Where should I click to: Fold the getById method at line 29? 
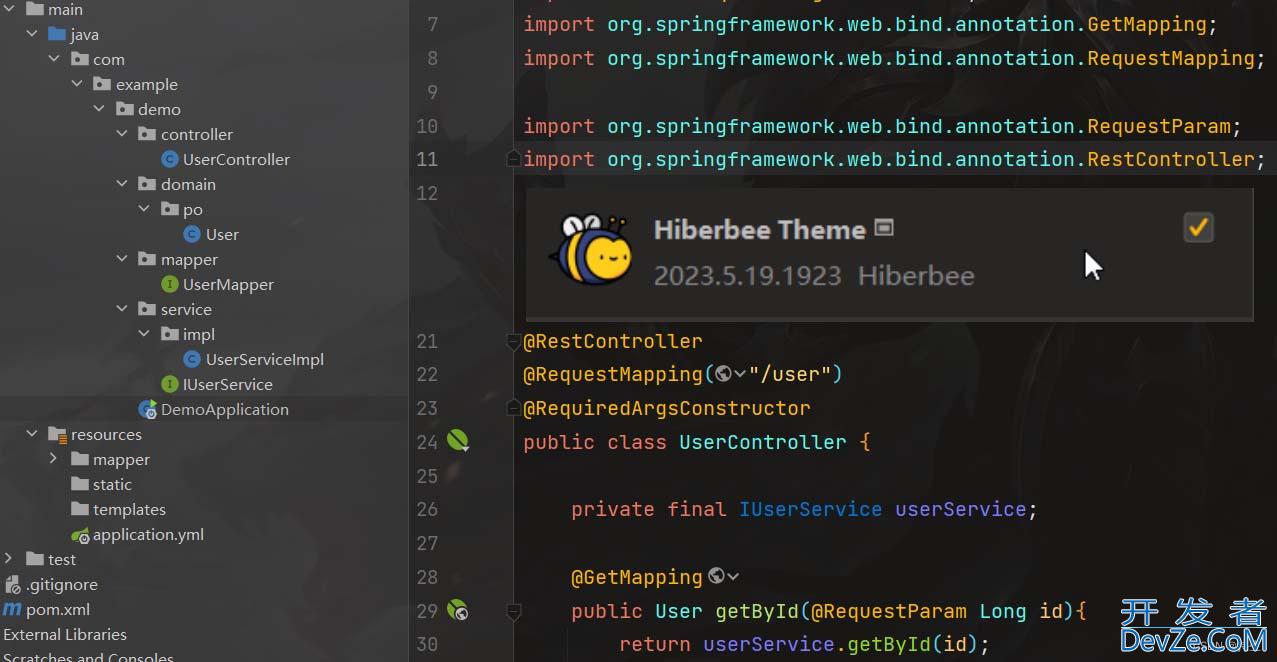coord(513,610)
